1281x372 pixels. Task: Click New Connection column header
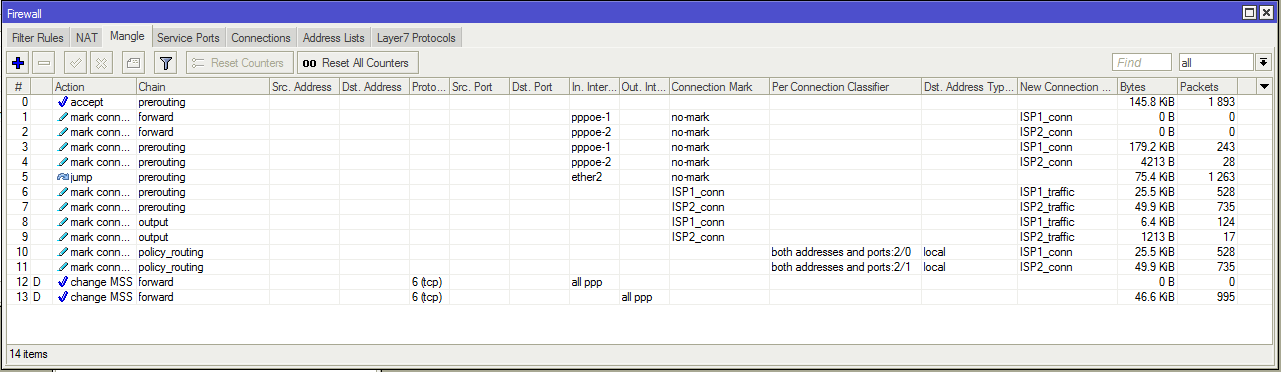tap(1067, 87)
